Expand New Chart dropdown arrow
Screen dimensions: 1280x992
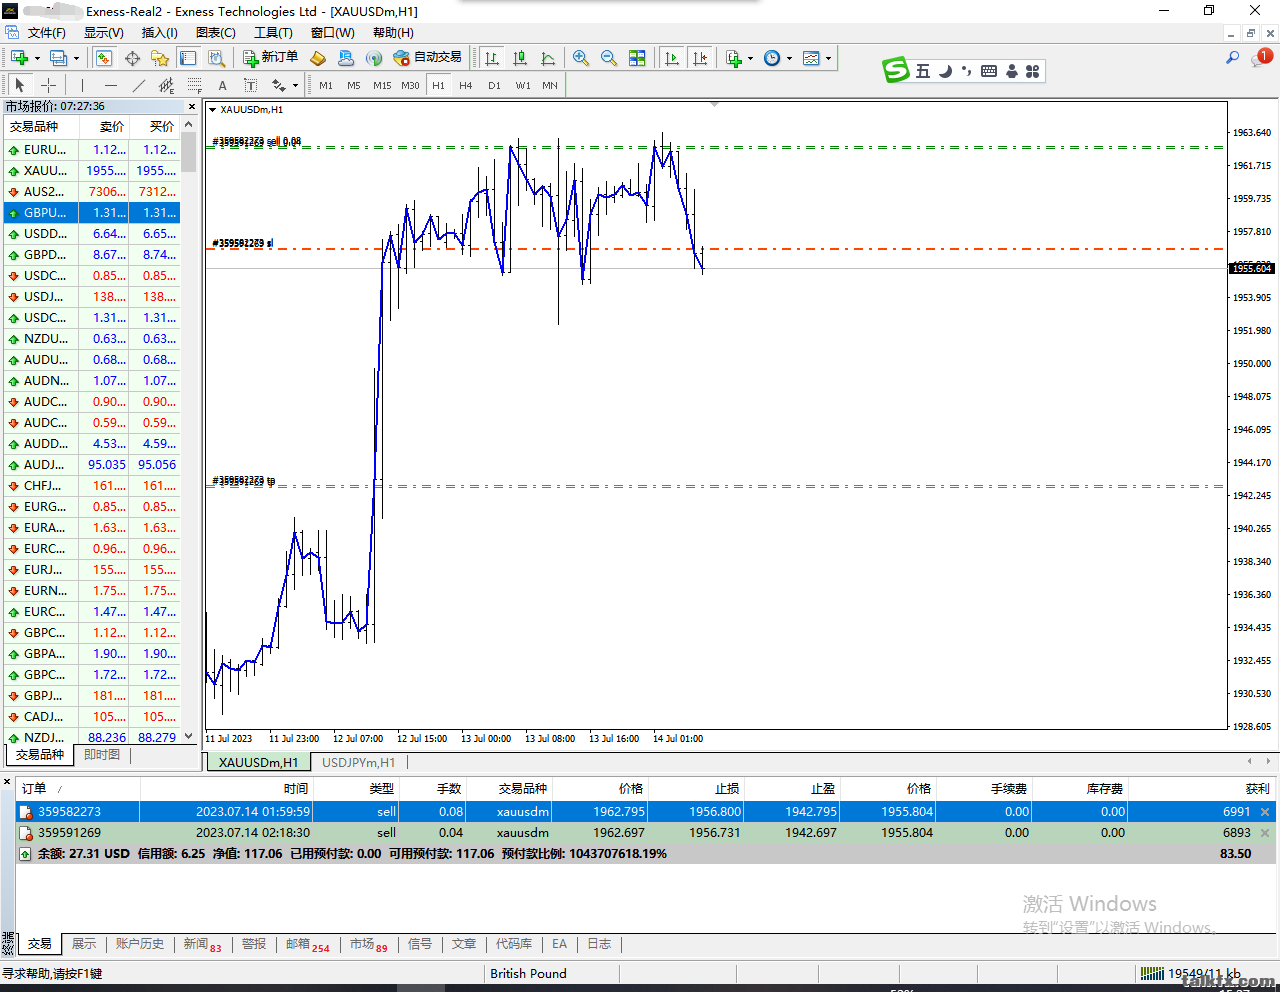[37, 58]
